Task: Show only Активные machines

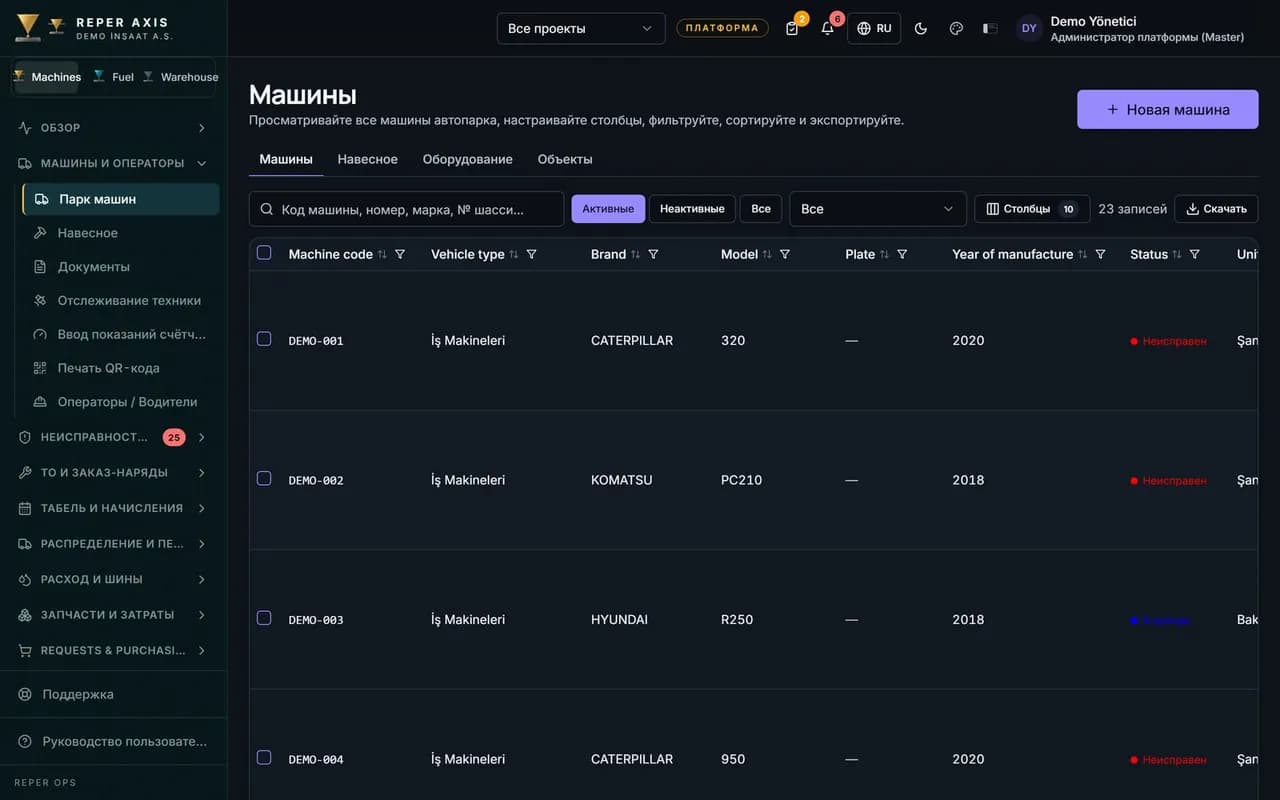Action: pos(608,209)
